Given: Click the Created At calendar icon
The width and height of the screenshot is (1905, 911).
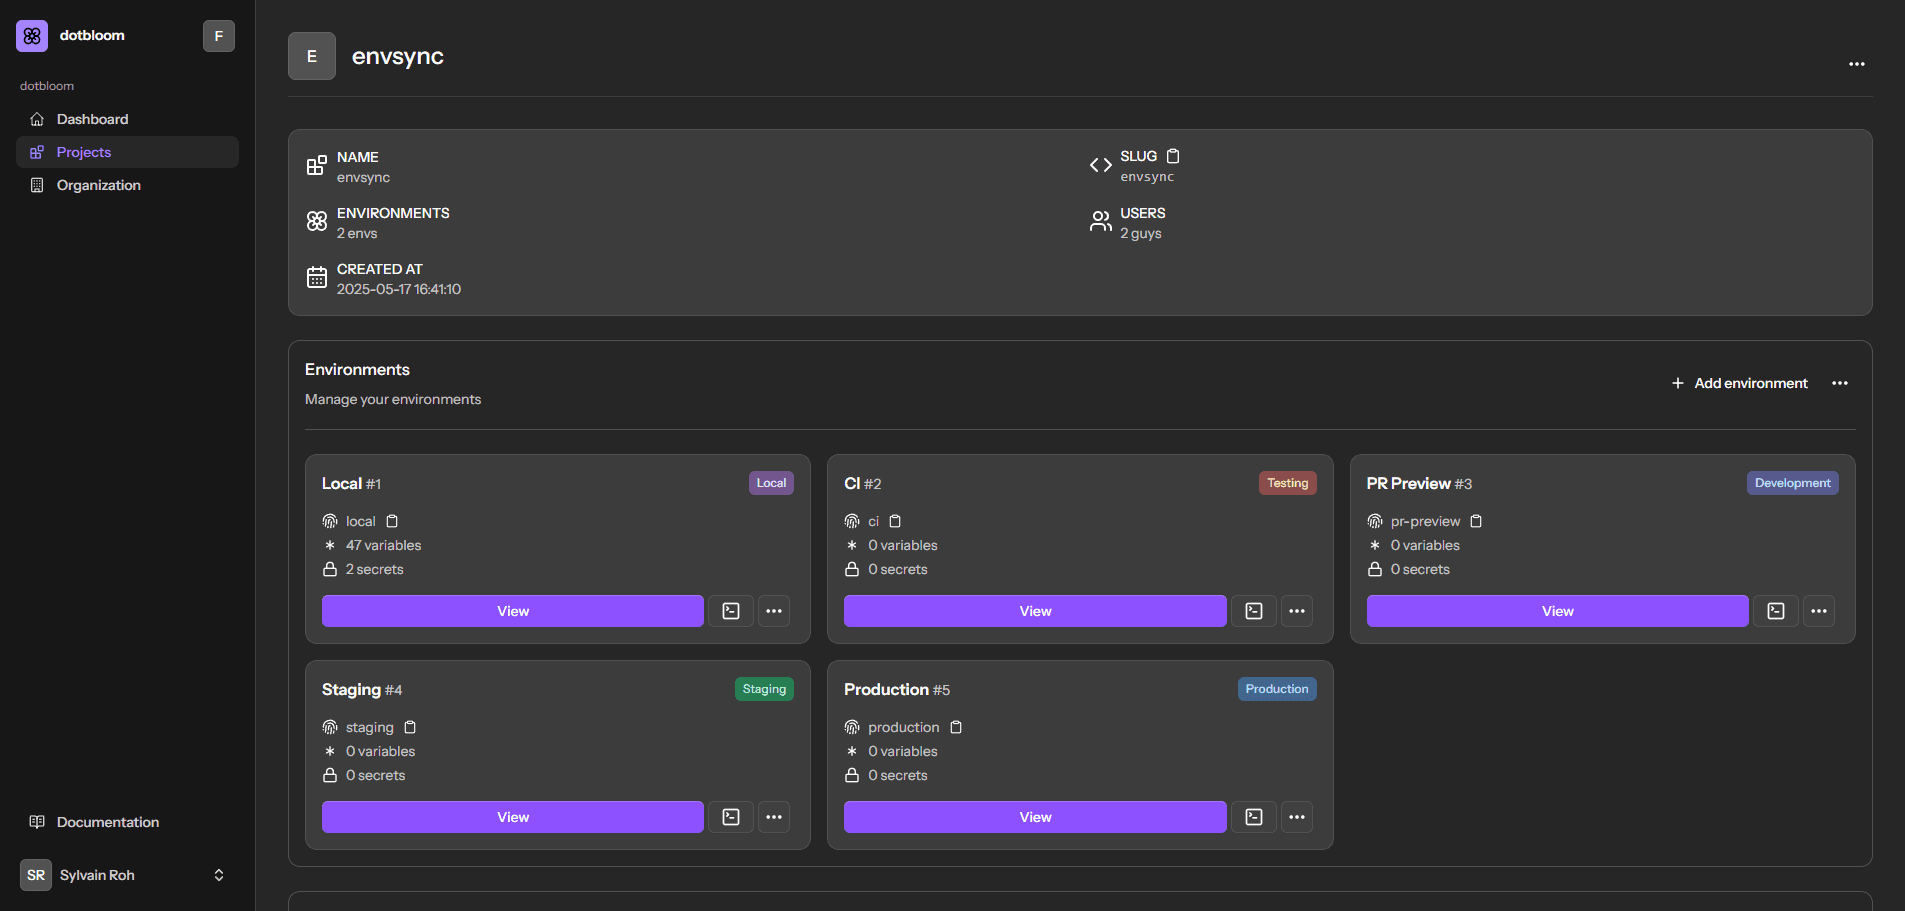Looking at the screenshot, I should coord(317,277).
